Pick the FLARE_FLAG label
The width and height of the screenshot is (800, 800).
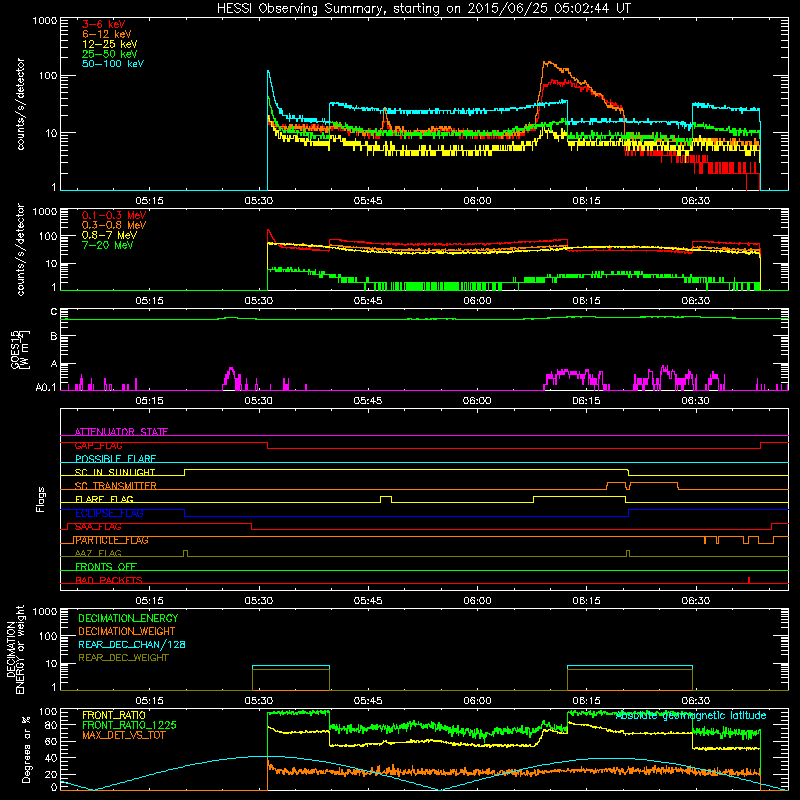click(x=104, y=499)
